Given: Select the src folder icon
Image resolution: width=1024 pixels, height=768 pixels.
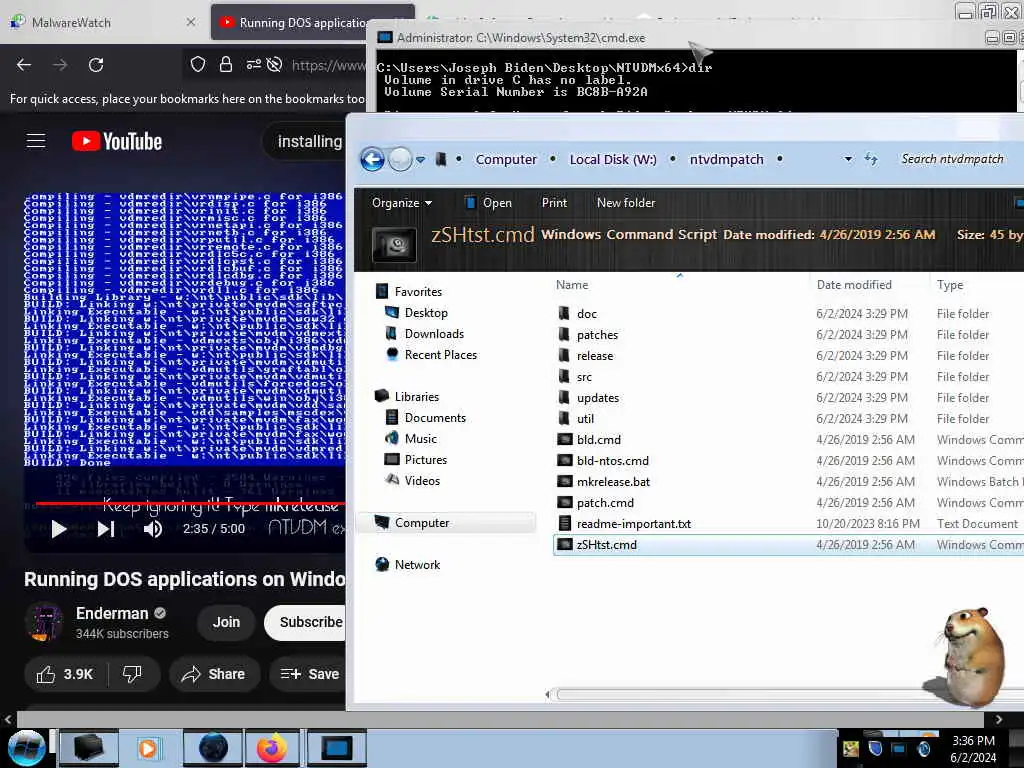Looking at the screenshot, I should (x=564, y=376).
